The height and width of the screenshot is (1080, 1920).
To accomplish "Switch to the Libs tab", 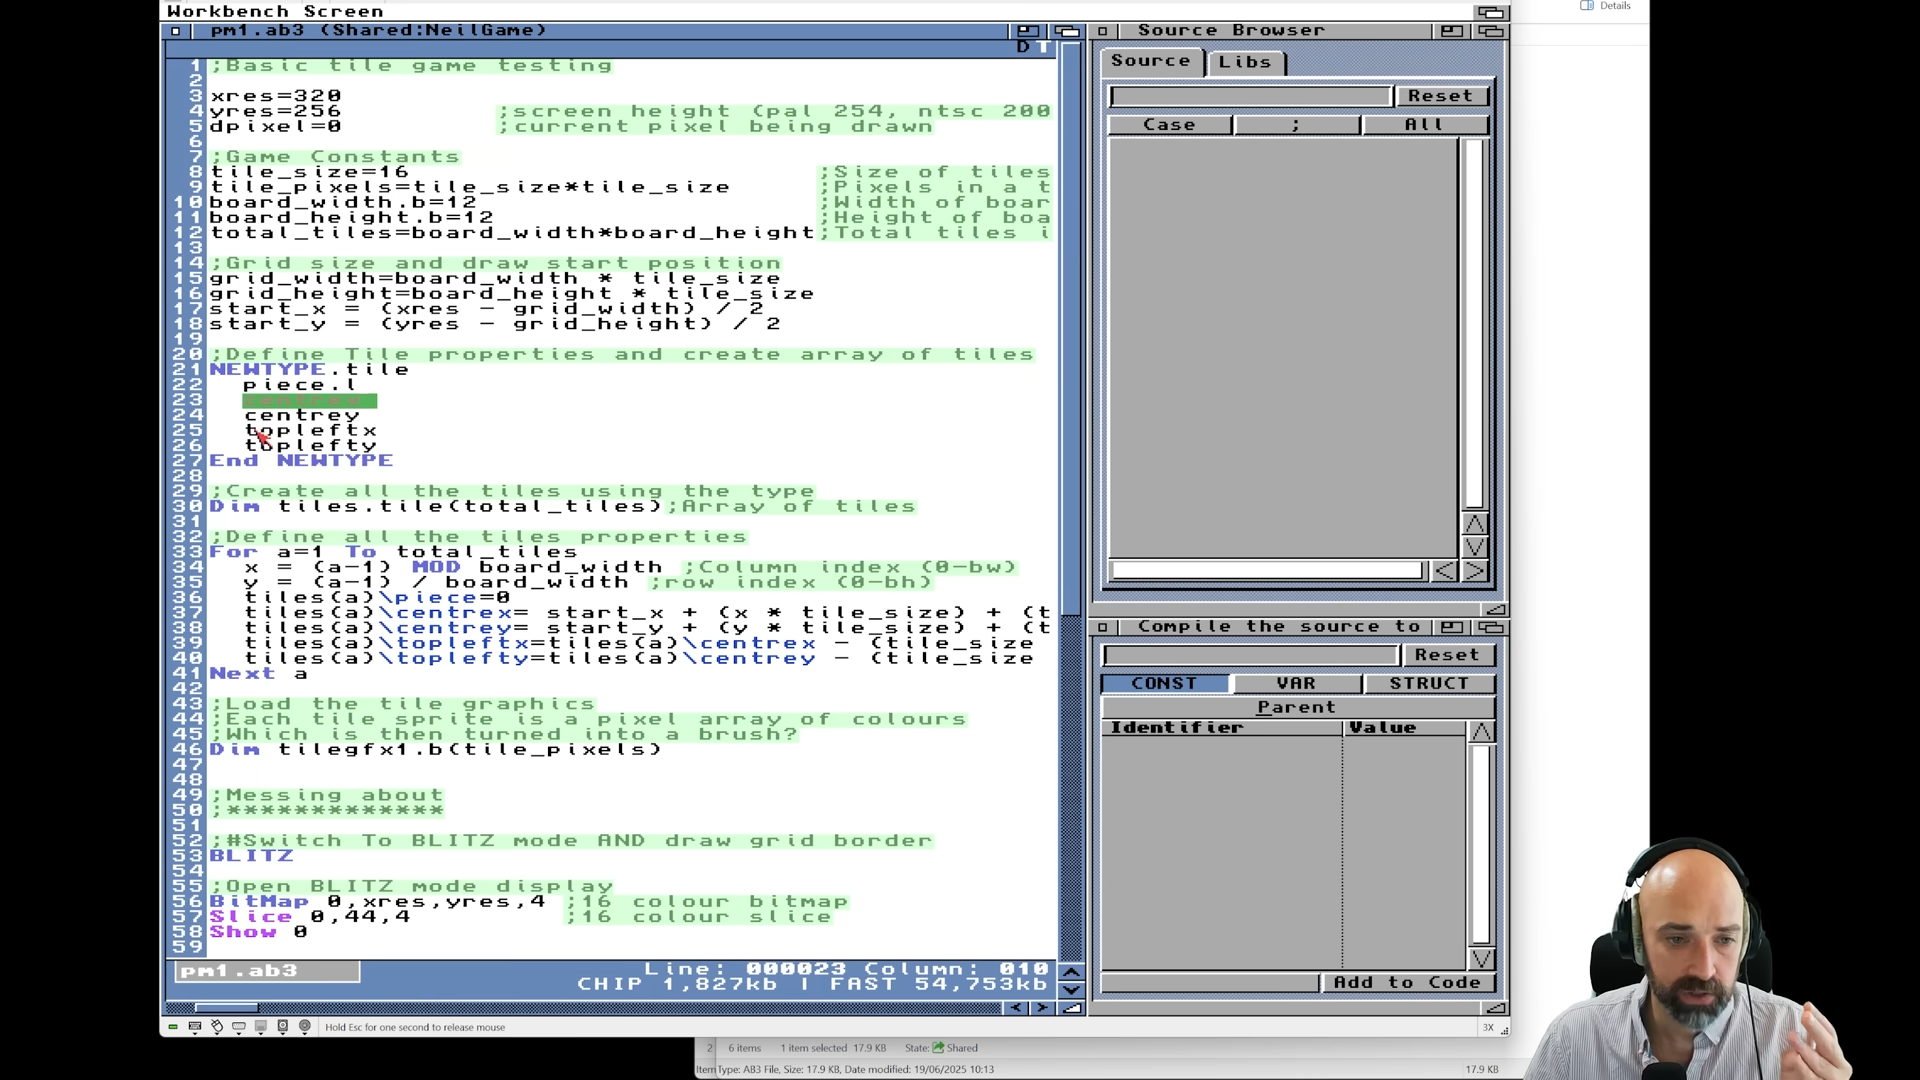I will (1245, 62).
